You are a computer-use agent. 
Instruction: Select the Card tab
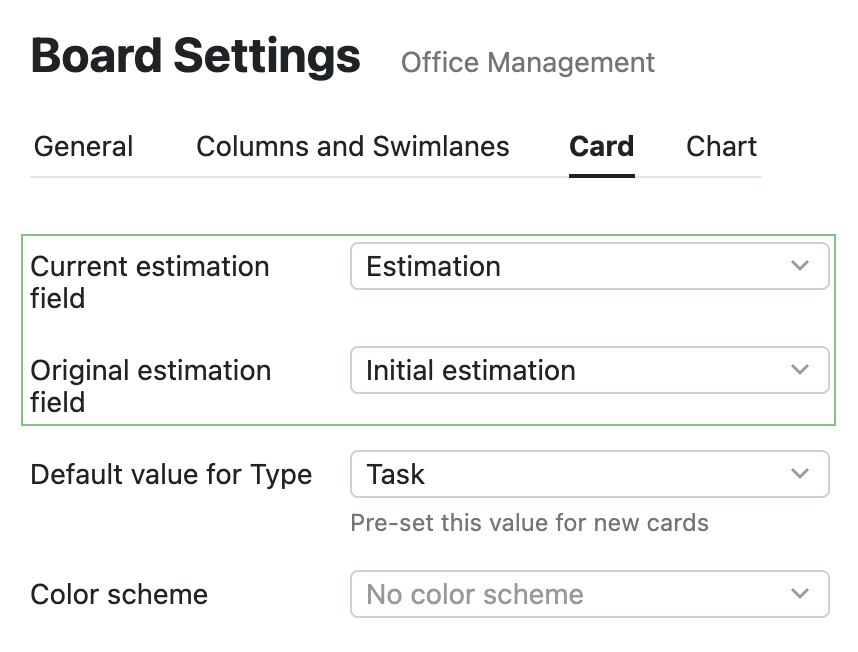click(x=601, y=146)
